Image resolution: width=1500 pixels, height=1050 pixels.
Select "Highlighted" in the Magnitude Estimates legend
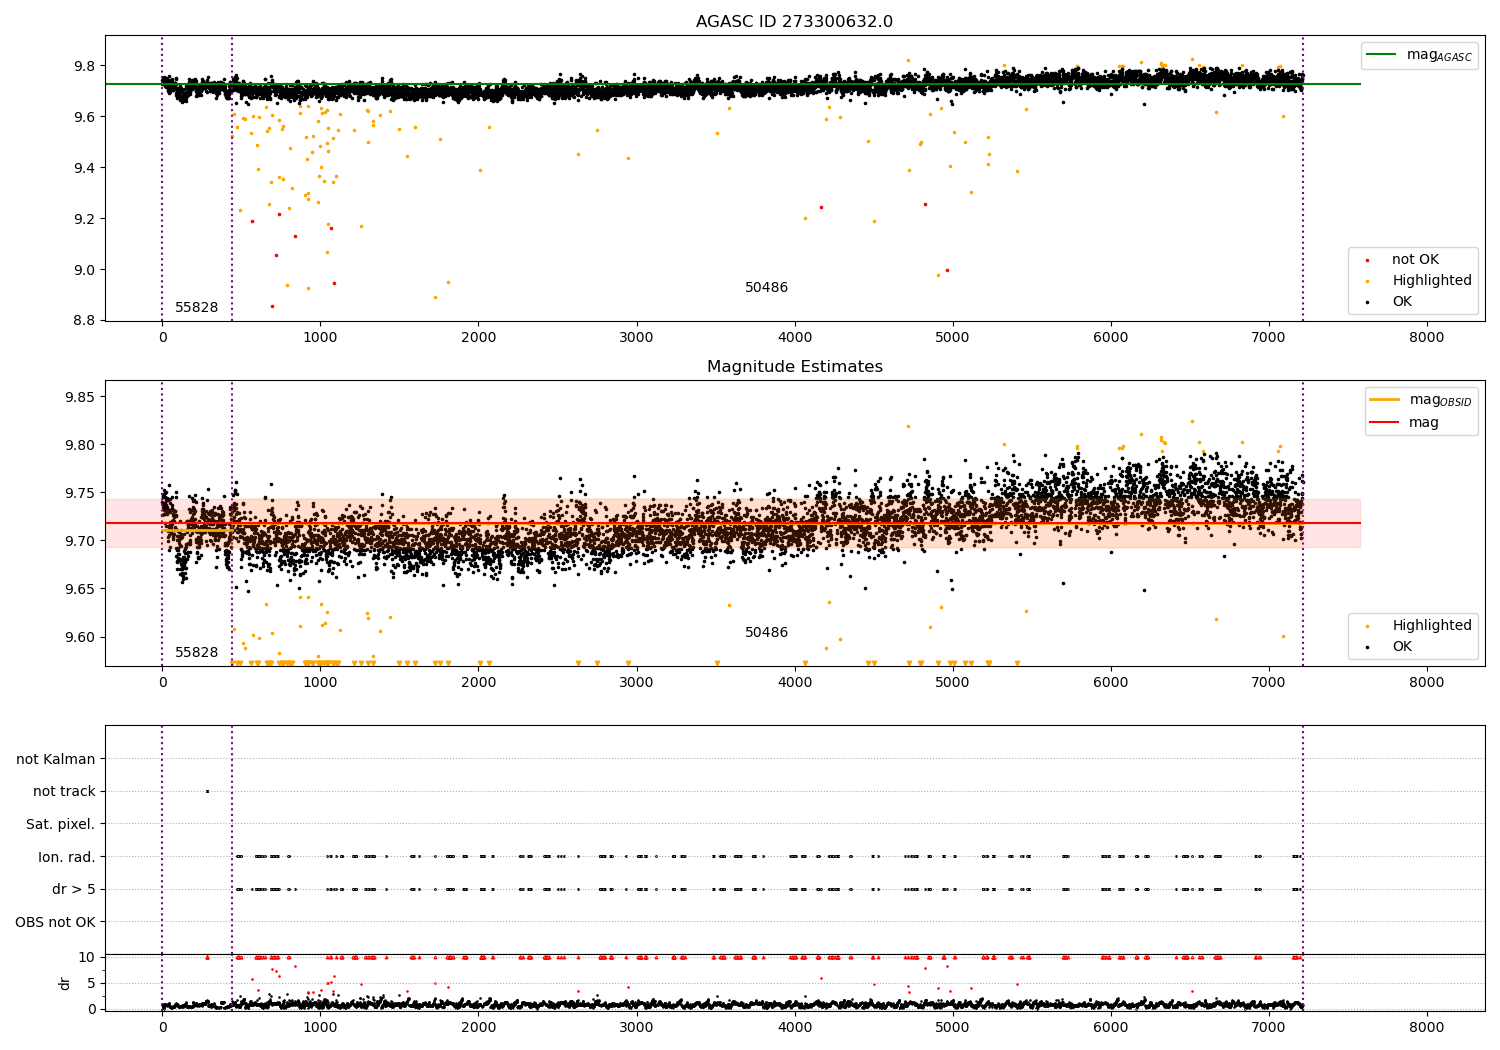[x=1432, y=626]
